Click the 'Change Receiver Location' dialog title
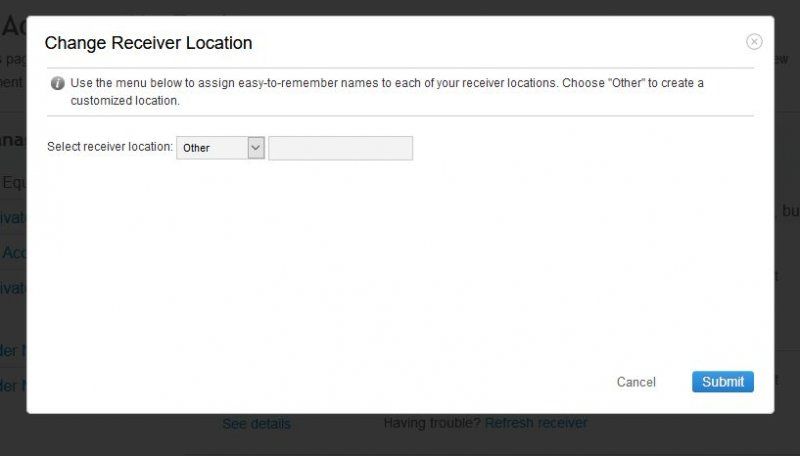 pos(148,43)
